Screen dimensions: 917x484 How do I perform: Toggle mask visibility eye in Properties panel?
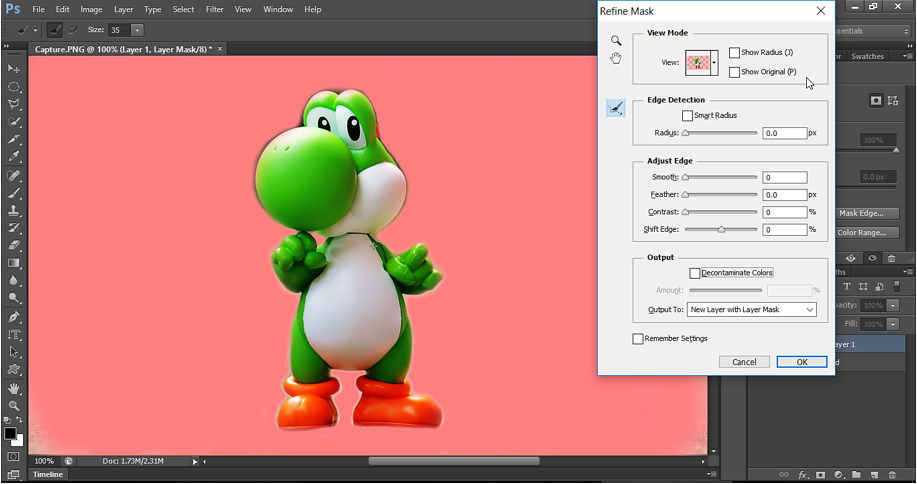point(872,258)
